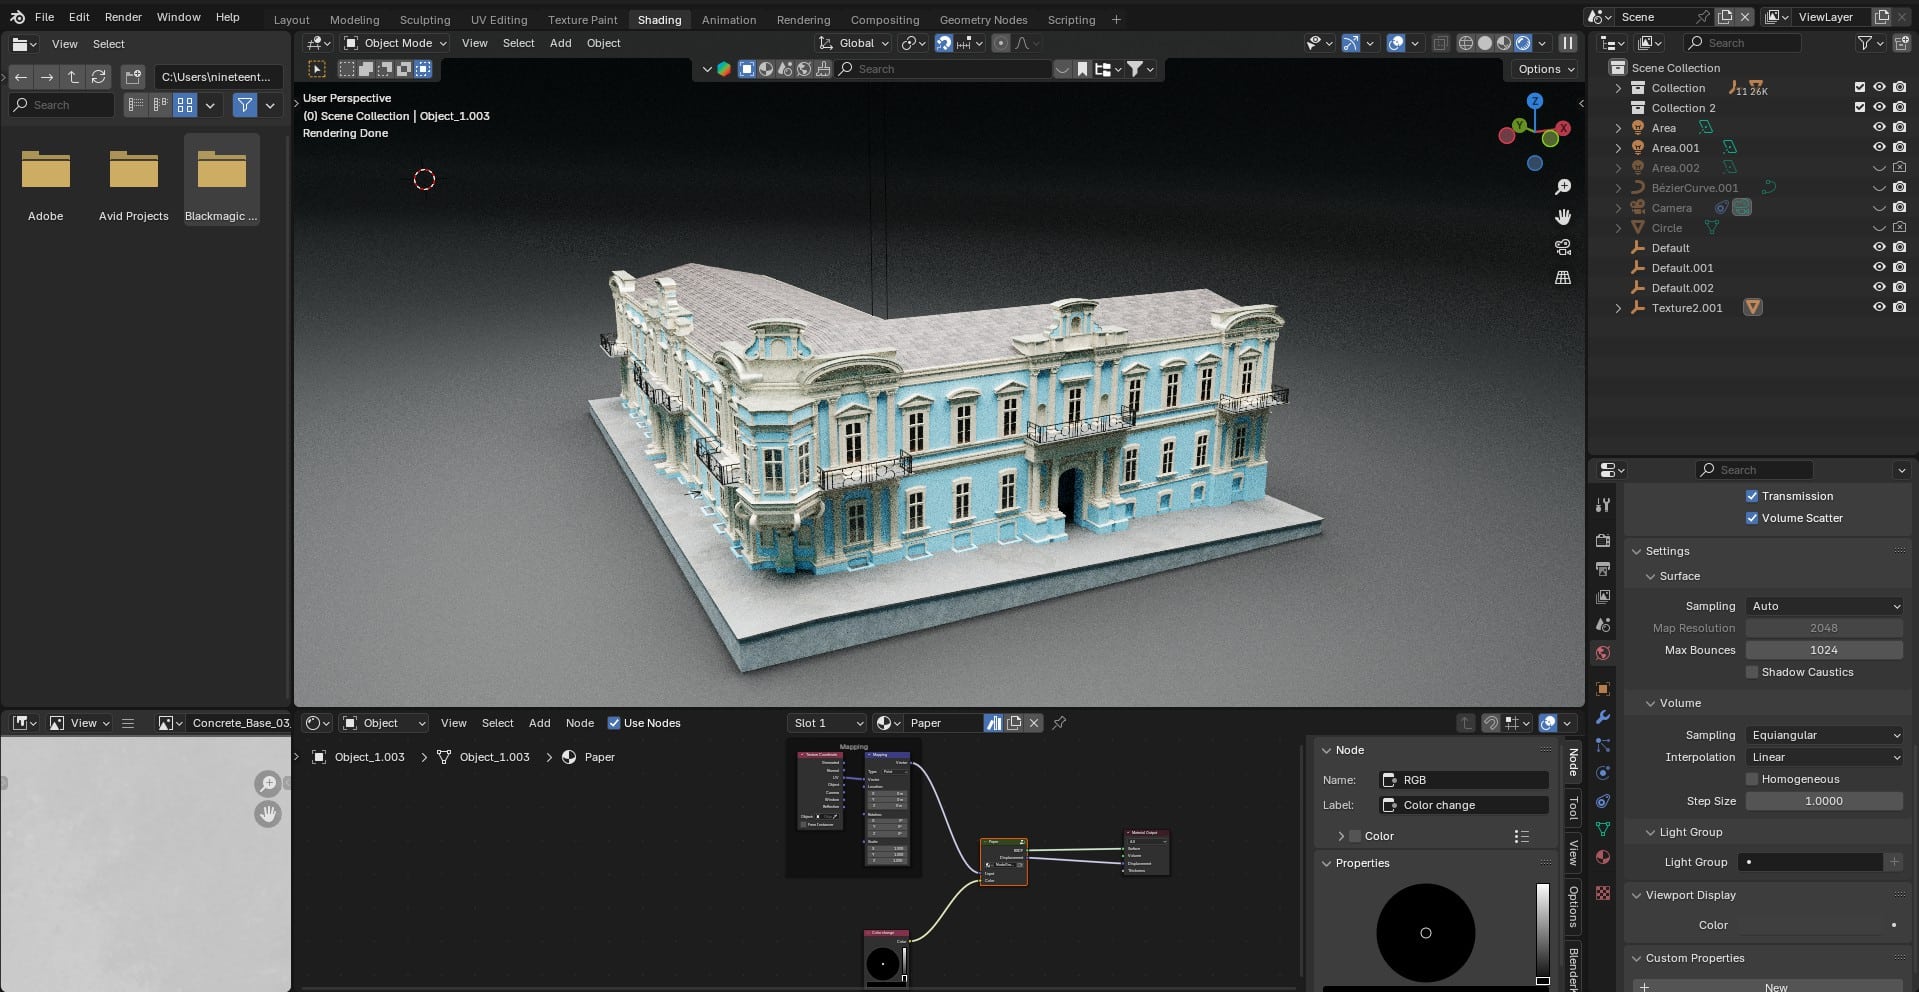Open the Render menu
The height and width of the screenshot is (992, 1919).
click(123, 17)
